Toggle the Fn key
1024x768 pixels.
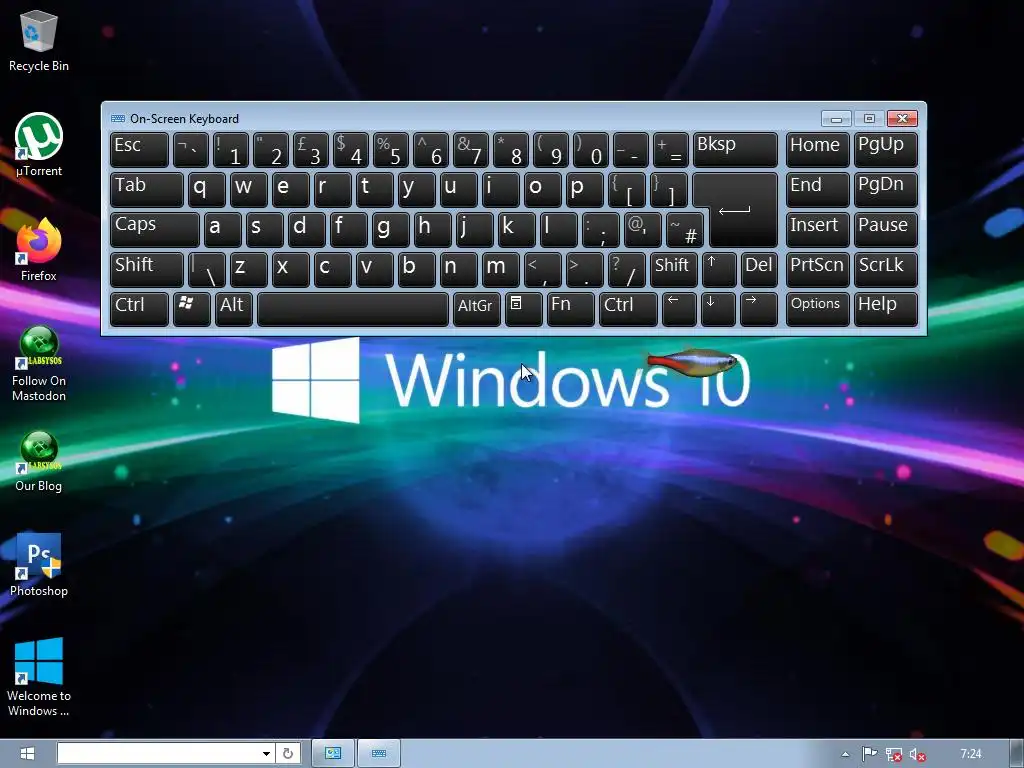[x=570, y=310]
